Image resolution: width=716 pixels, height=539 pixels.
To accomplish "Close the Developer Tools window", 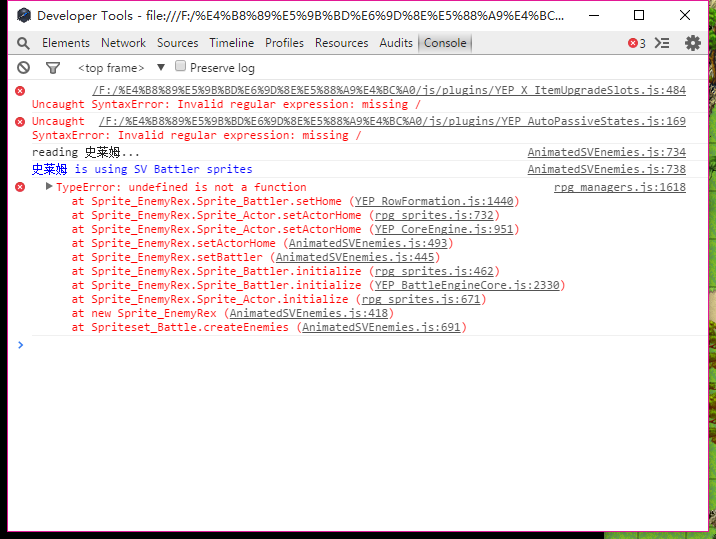I will click(x=684, y=15).
